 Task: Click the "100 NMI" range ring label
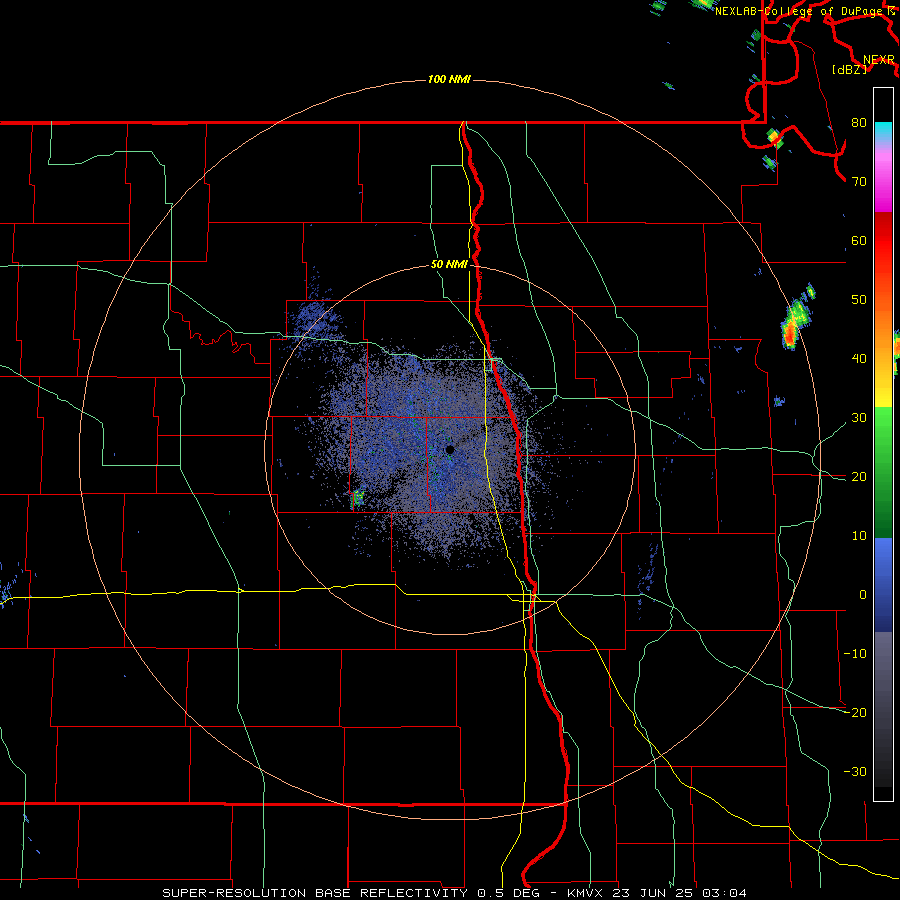449,79
